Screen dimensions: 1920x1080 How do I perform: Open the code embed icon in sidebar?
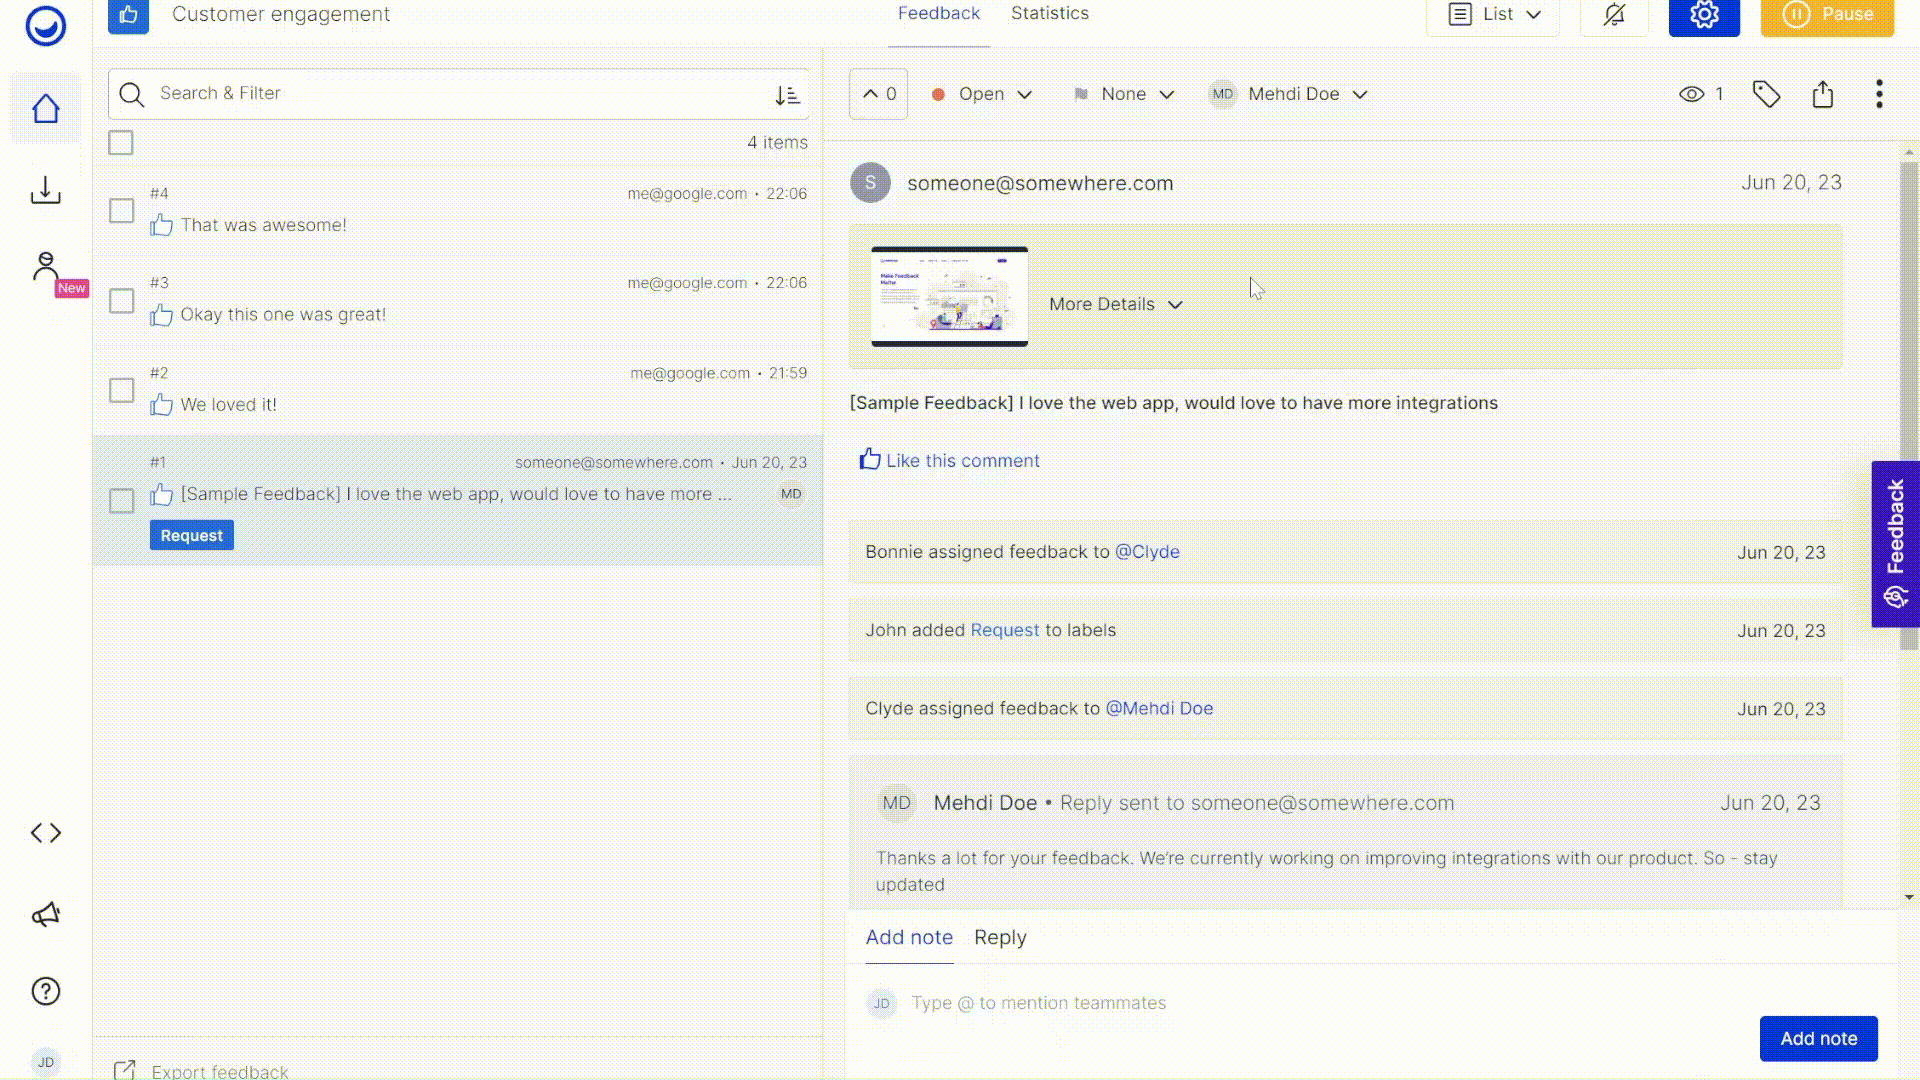[46, 833]
